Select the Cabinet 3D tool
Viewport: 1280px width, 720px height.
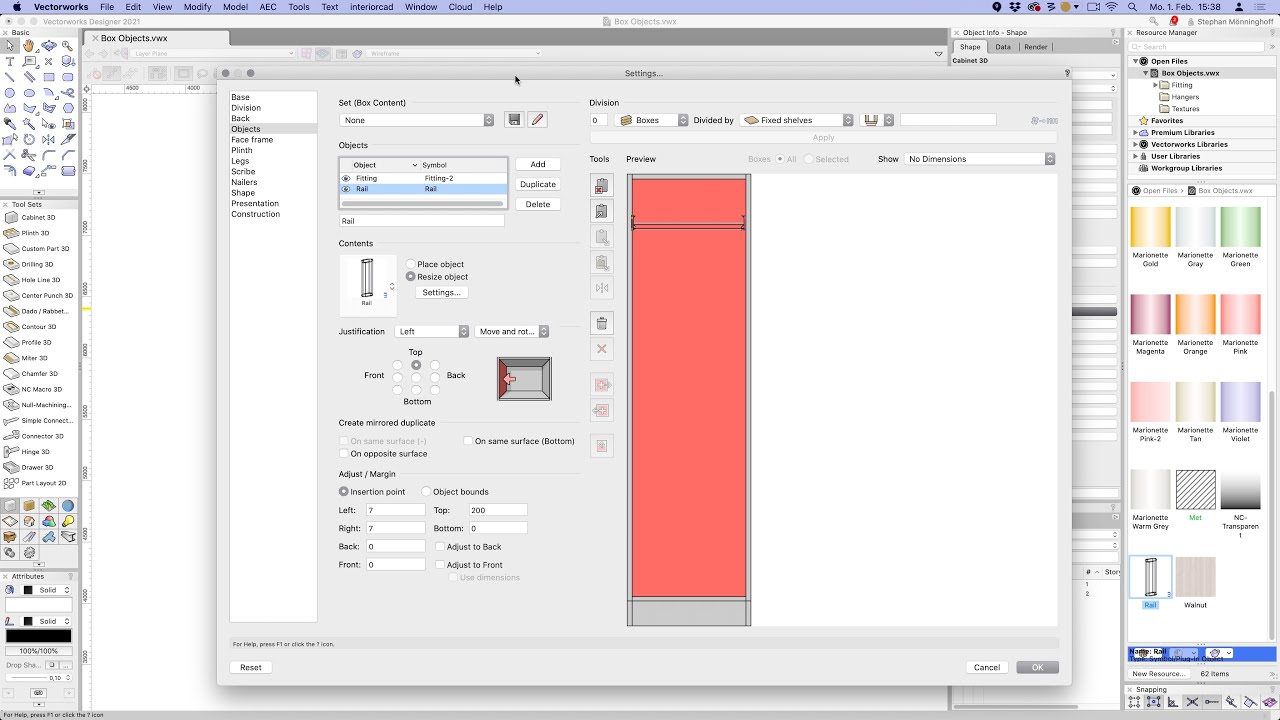pyautogui.click(x=38, y=217)
